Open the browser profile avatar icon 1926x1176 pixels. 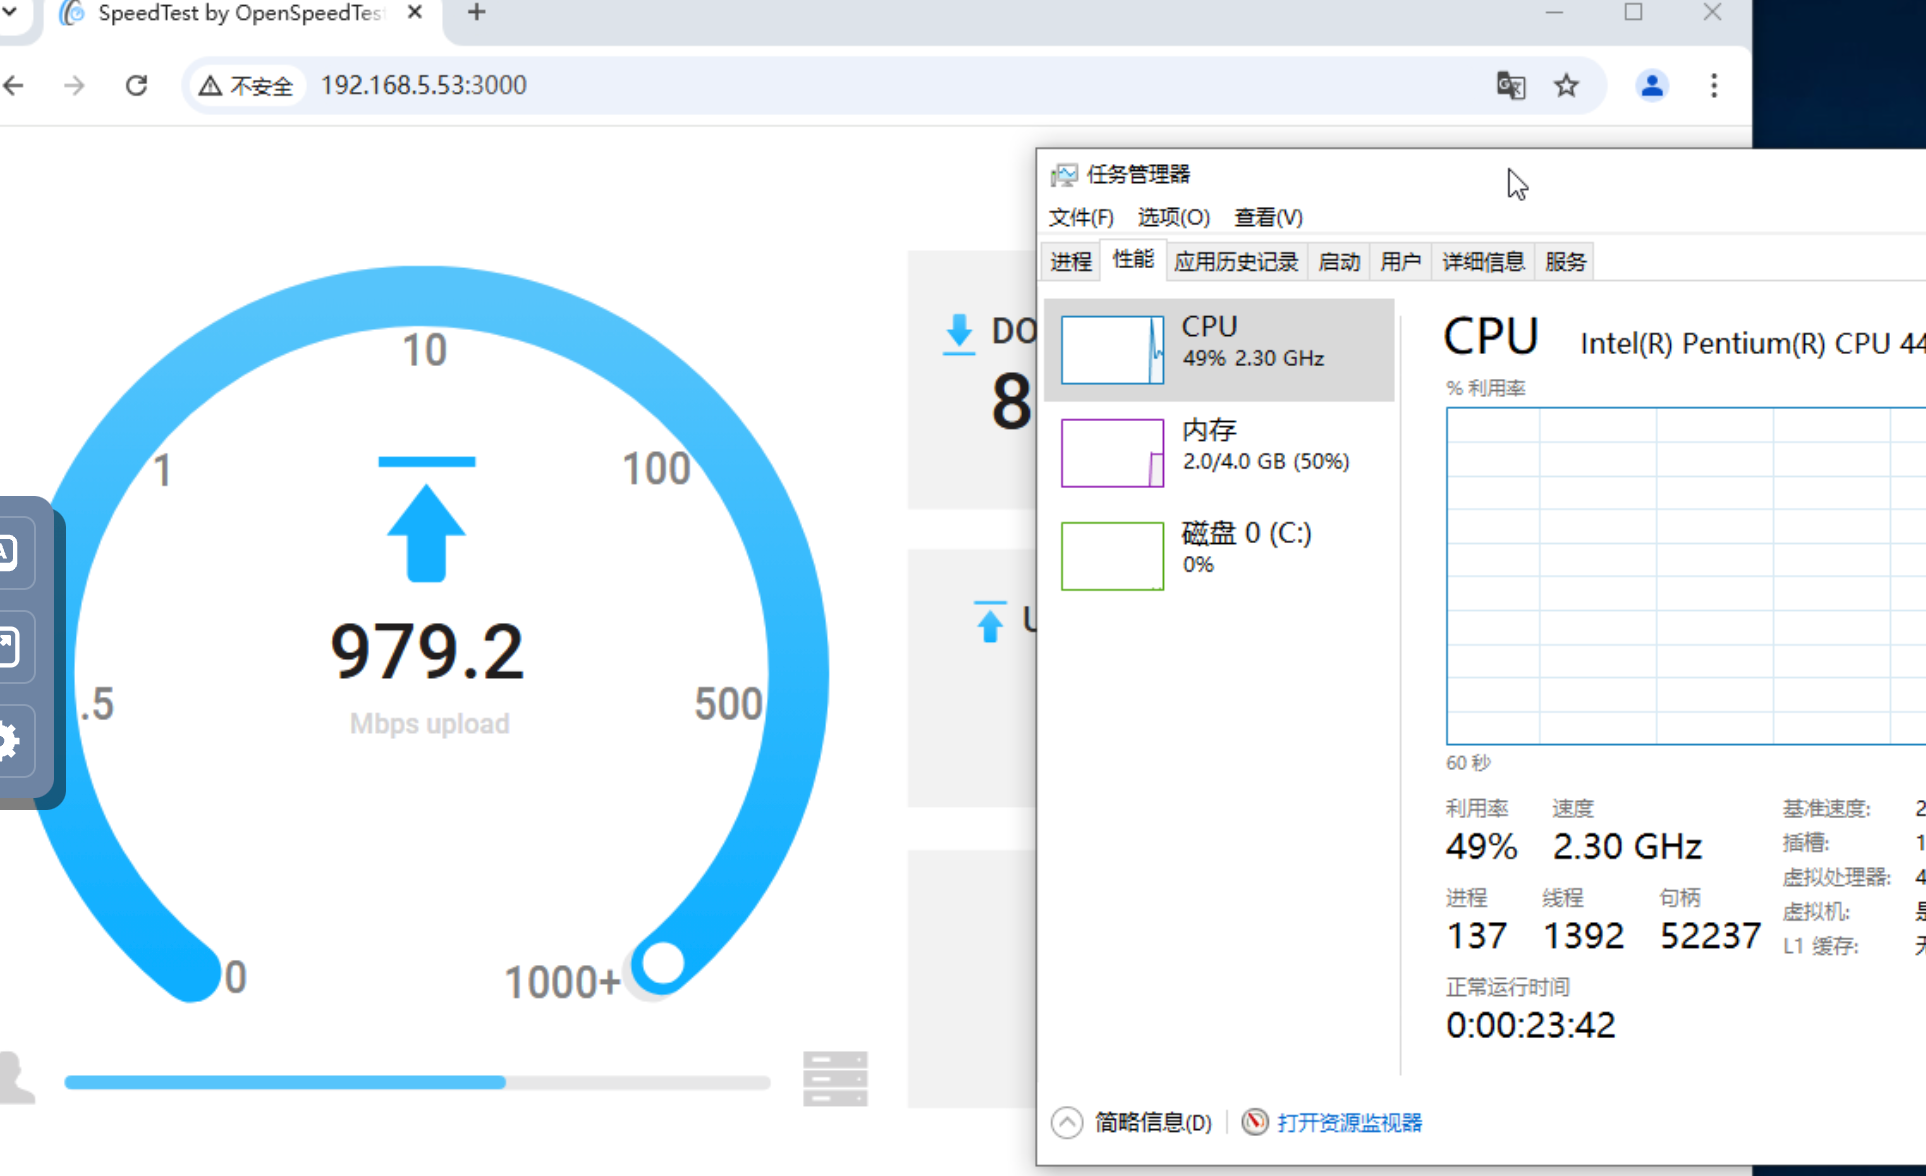tap(1652, 86)
